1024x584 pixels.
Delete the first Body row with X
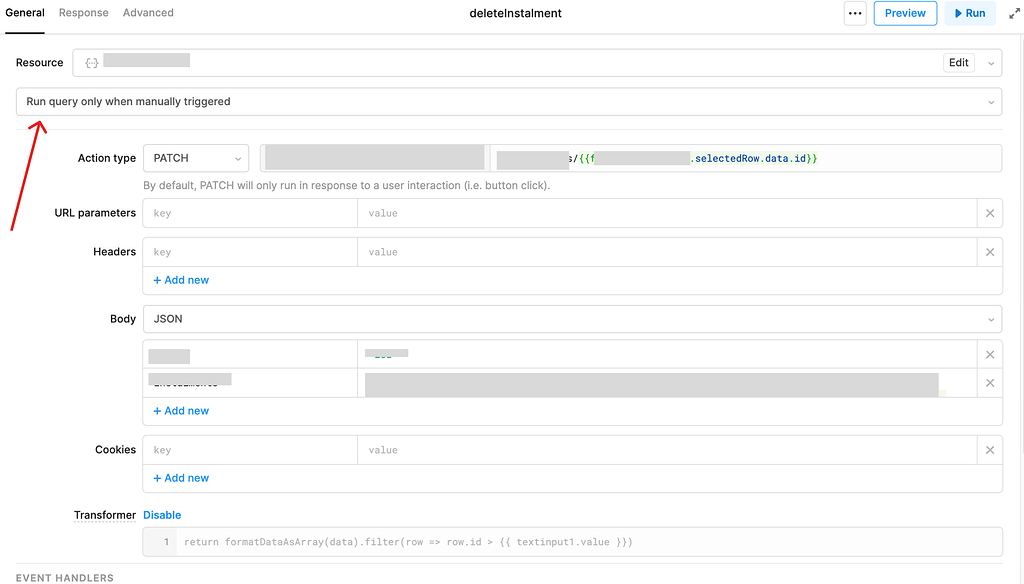click(x=989, y=355)
